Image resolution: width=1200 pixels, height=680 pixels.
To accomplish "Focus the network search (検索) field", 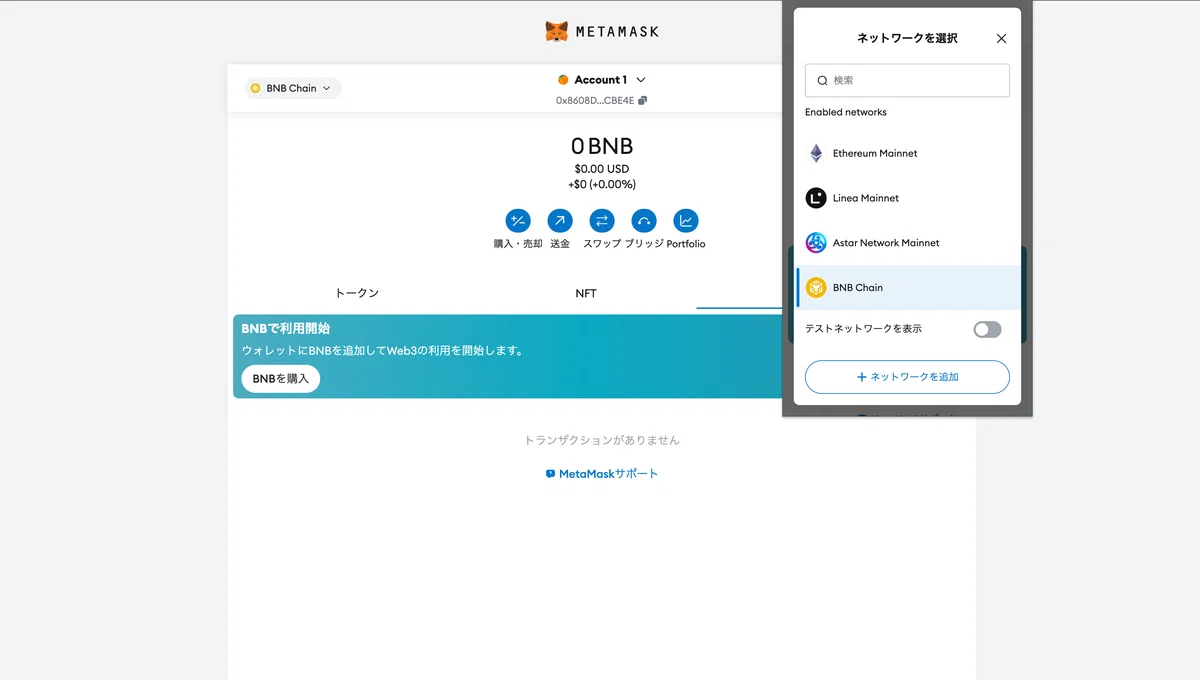I will tap(907, 80).
